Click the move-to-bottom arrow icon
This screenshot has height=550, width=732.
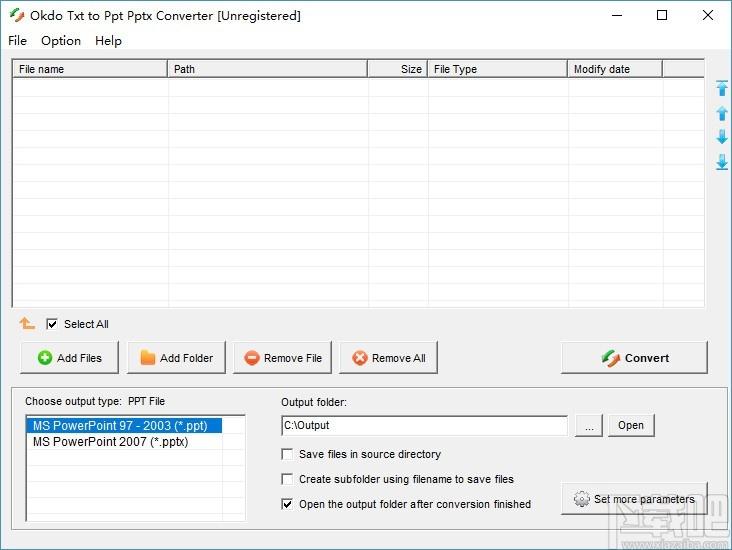[722, 162]
